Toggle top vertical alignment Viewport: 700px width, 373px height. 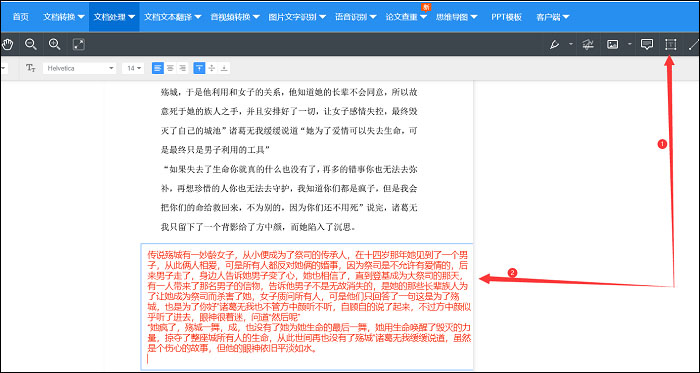click(x=199, y=68)
